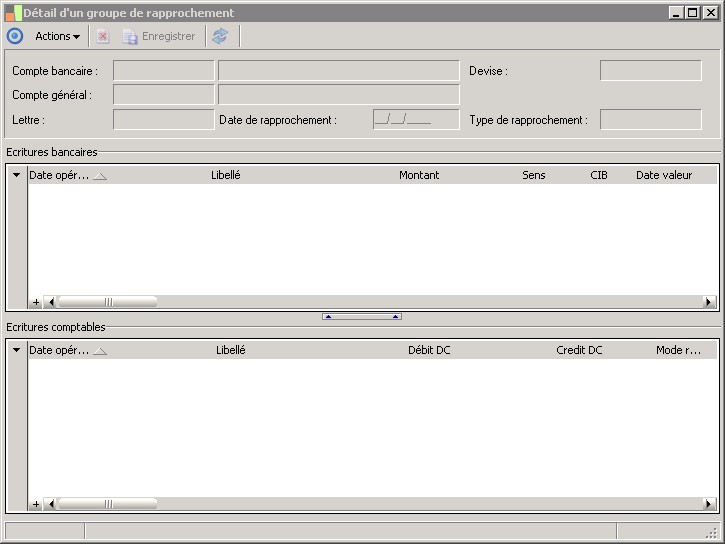Click left scroll arrow of Ecritures comptables grid

(x=51, y=504)
